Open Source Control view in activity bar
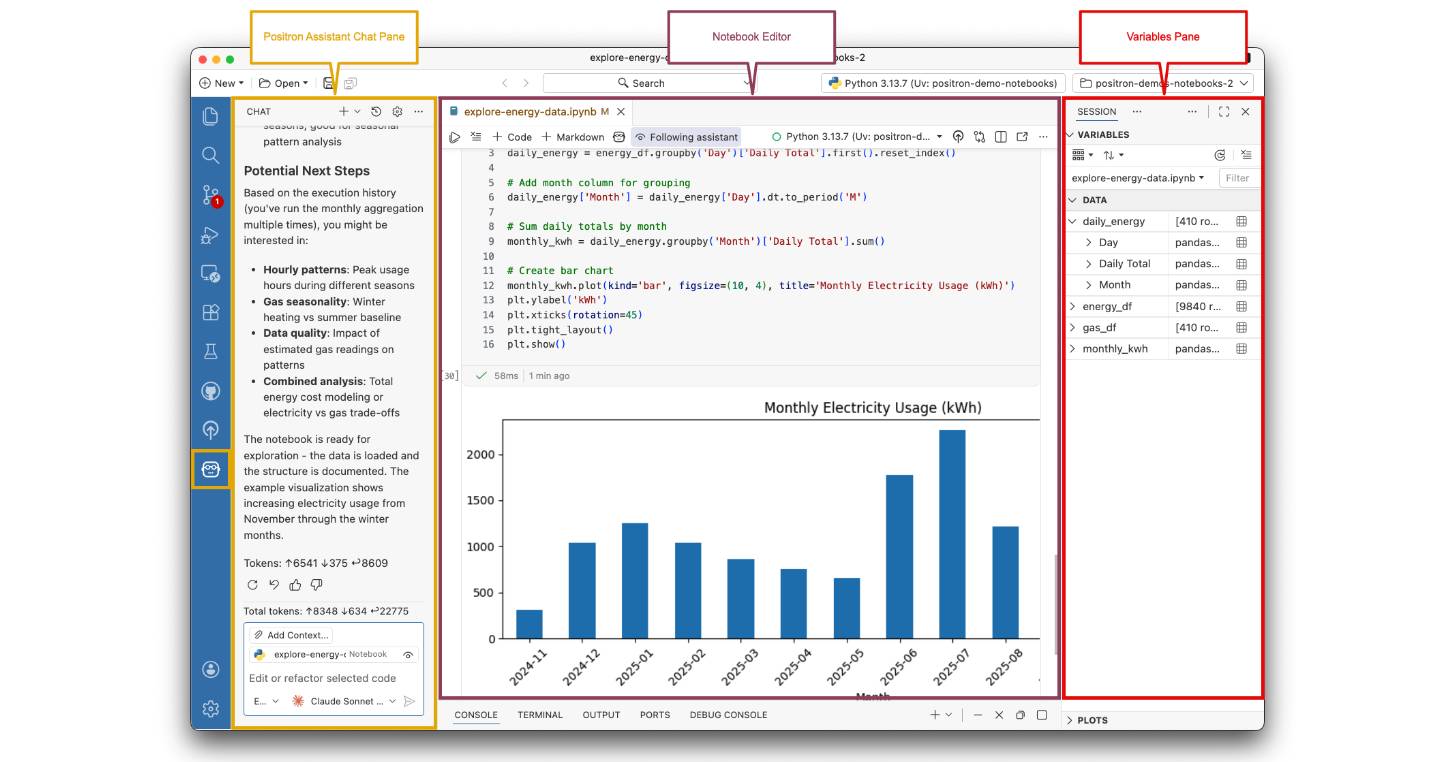This screenshot has width=1451, height=762. (x=210, y=195)
